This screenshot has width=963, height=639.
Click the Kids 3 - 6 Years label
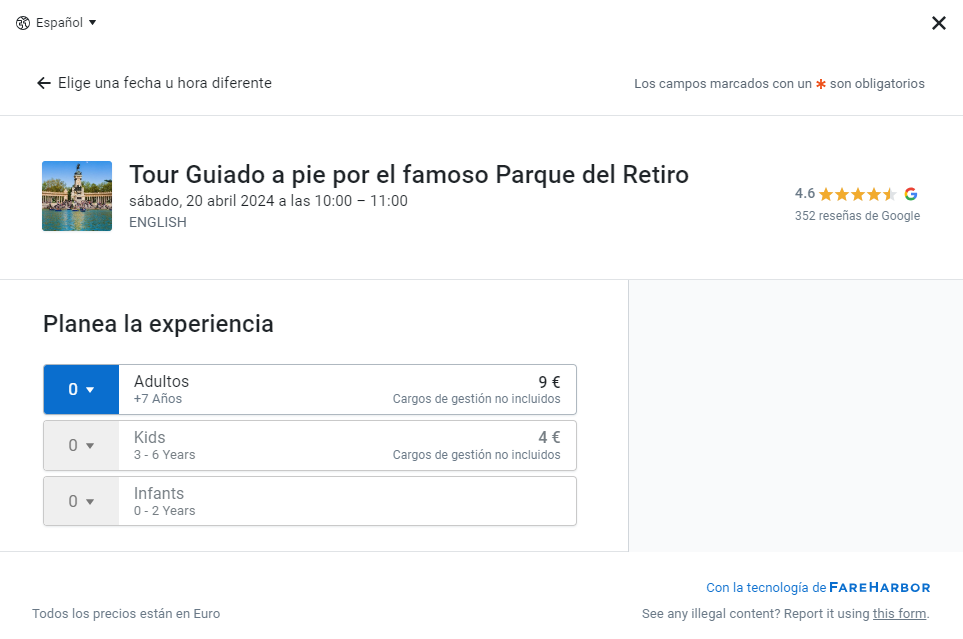[x=164, y=445]
